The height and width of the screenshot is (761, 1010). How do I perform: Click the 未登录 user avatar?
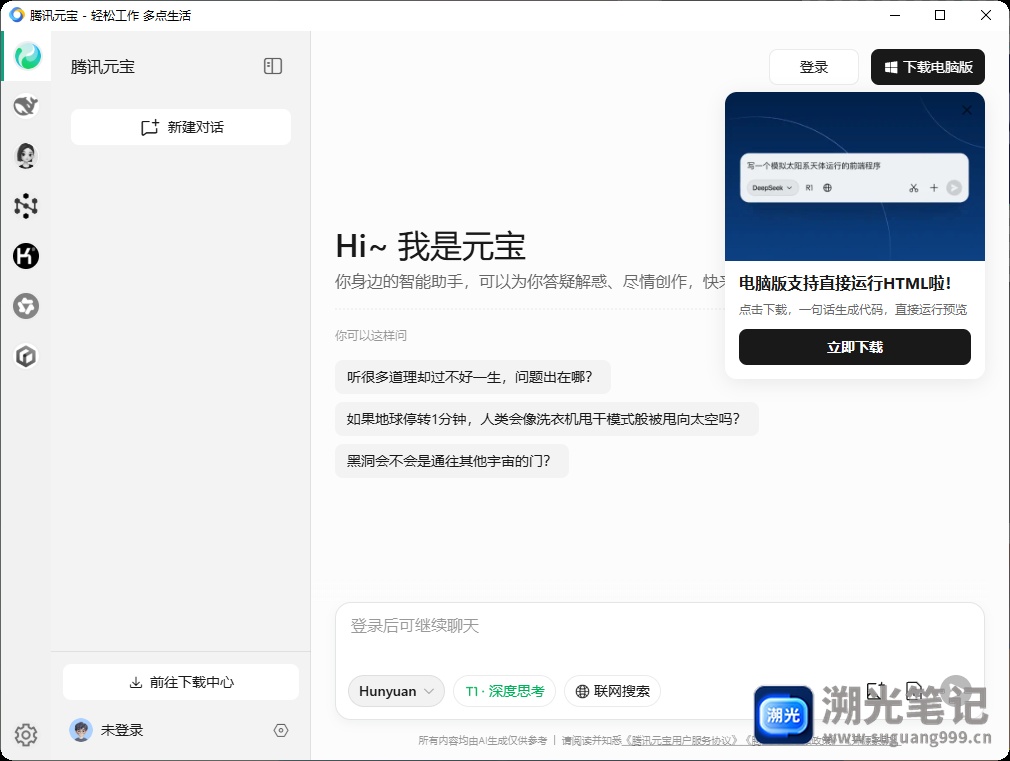[81, 730]
